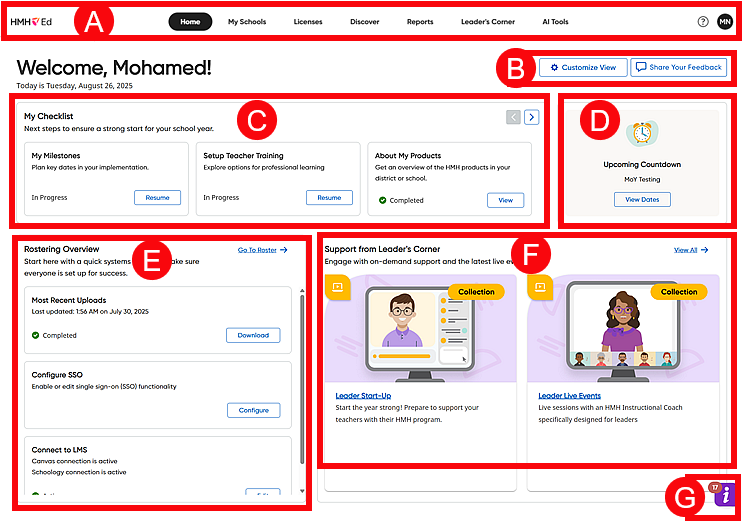Click 'Schoology connection is active' text
Viewport: 742px width, 521px height.
[79, 472]
